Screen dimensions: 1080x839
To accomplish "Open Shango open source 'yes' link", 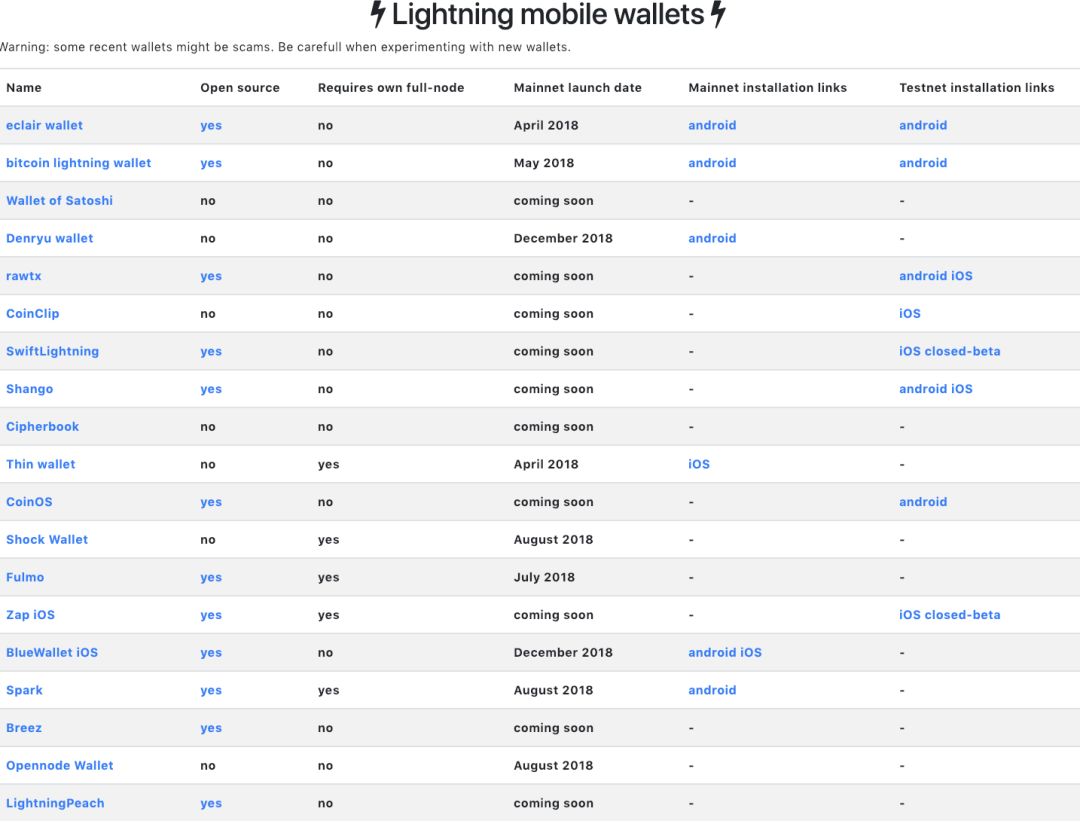I will coord(211,389).
